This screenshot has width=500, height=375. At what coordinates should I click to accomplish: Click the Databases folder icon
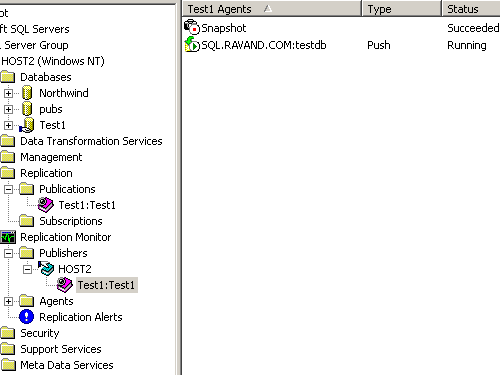[x=8, y=77]
